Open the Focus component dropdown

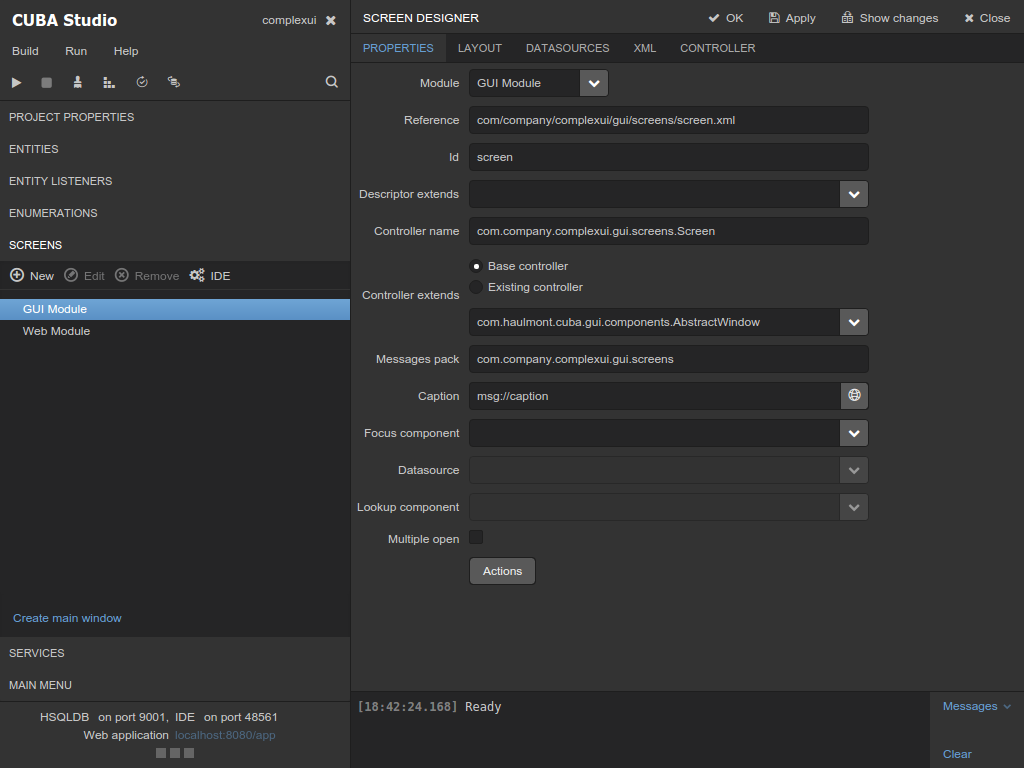(853, 433)
